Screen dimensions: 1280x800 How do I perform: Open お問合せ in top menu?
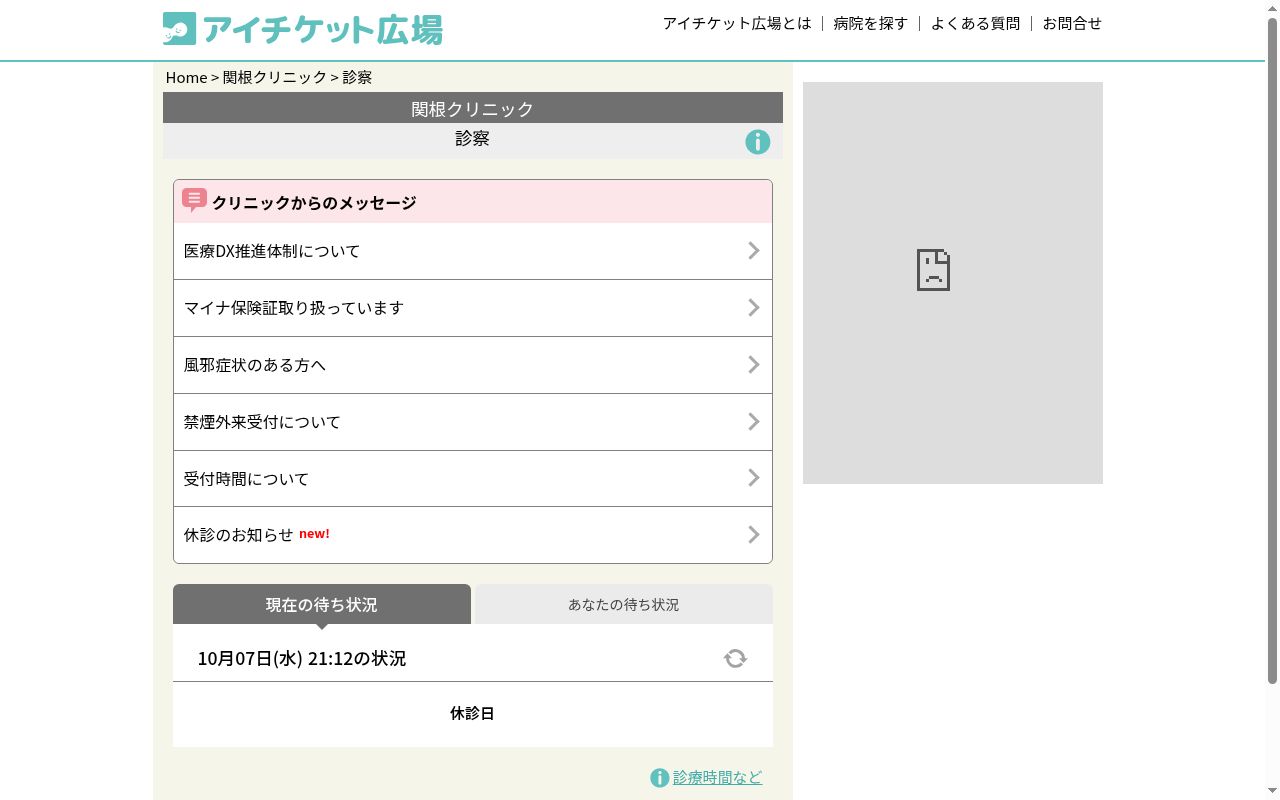pyautogui.click(x=1072, y=23)
